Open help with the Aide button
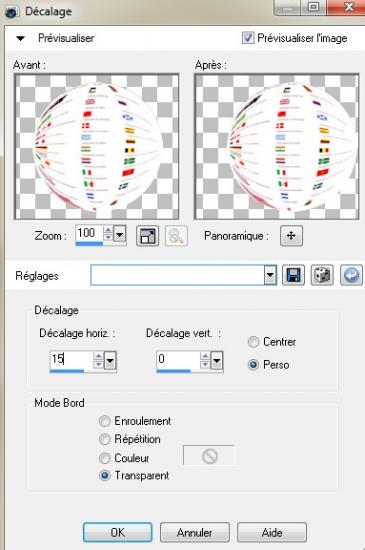 coord(272,532)
